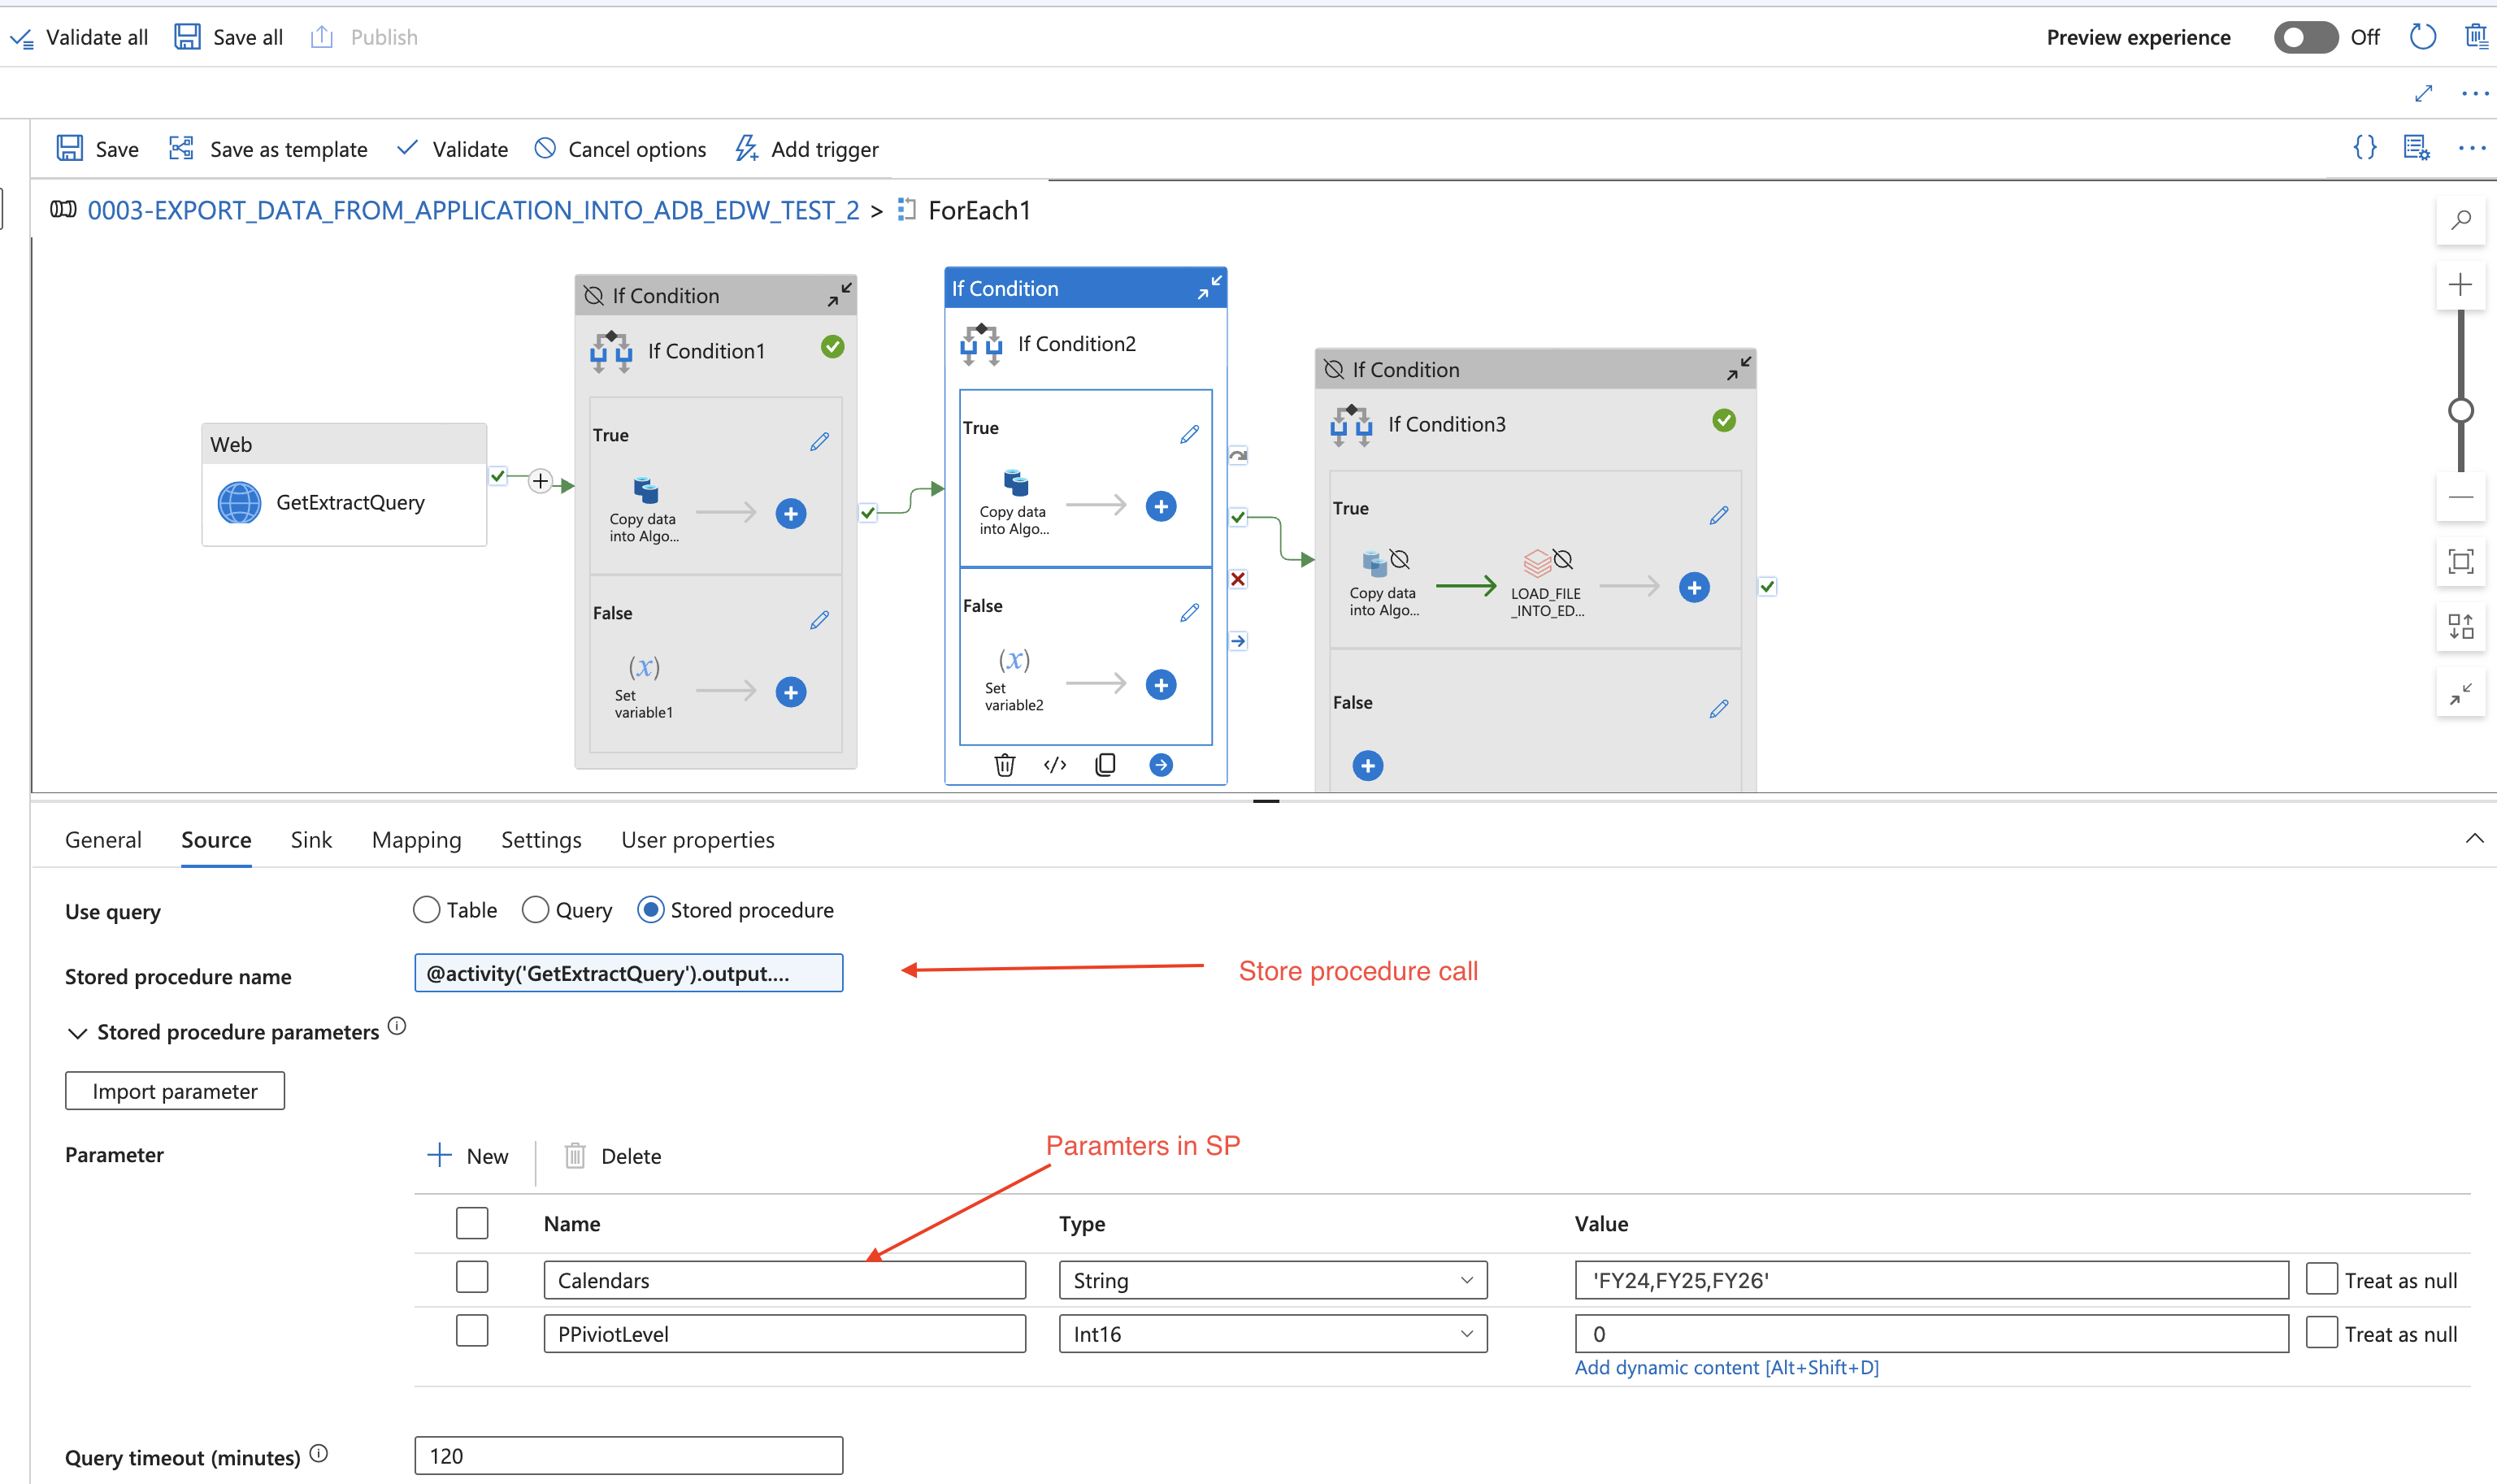Switch to the Mapping tab
Viewport: 2497px width, 1484px height.
coord(417,840)
